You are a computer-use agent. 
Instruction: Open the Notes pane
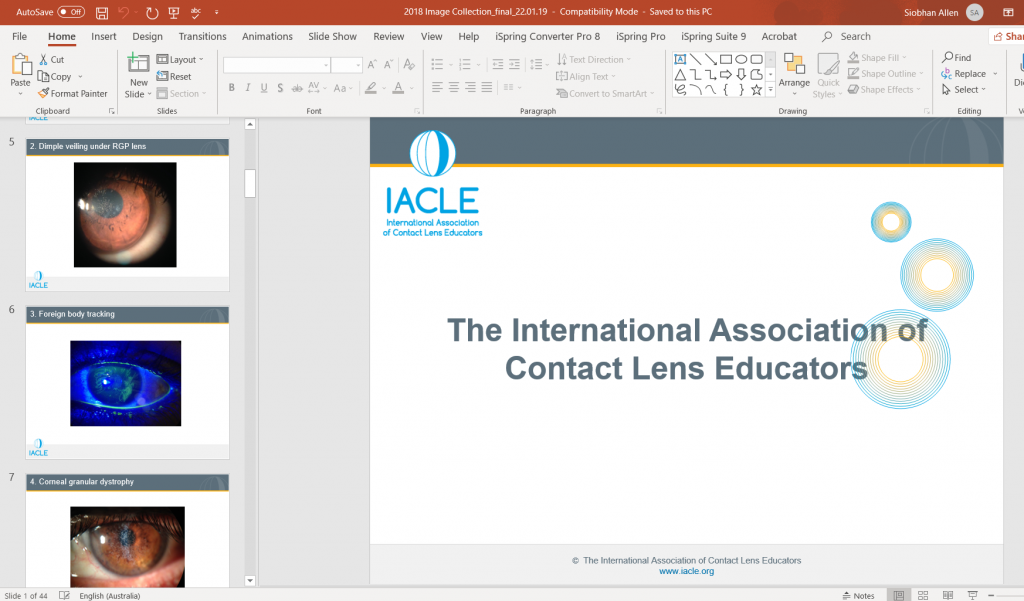tap(858, 595)
